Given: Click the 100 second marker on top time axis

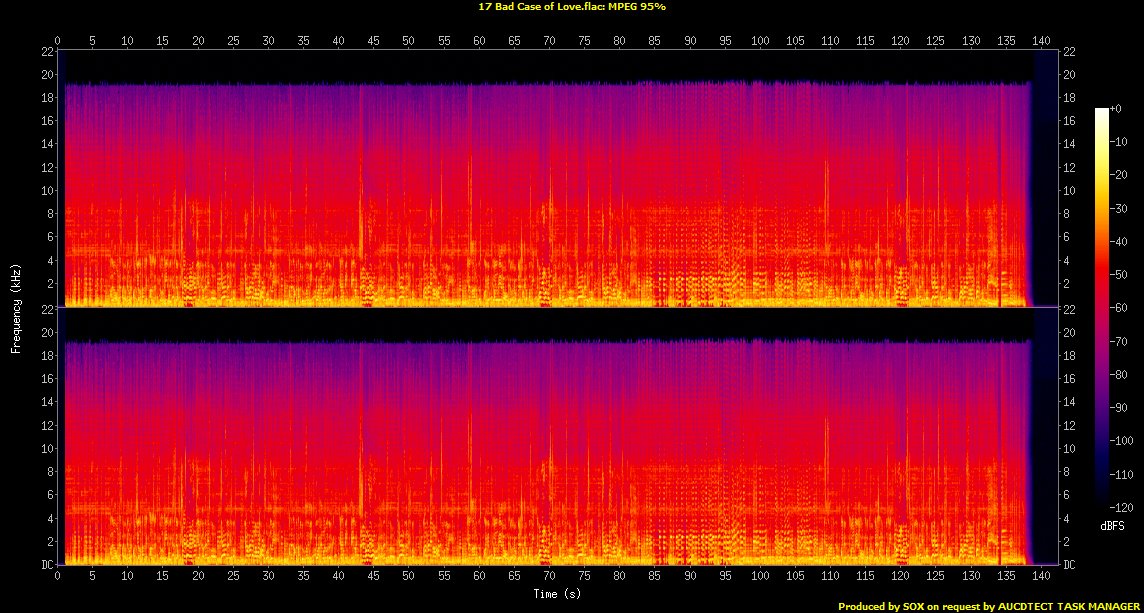Looking at the screenshot, I should click(x=760, y=41).
